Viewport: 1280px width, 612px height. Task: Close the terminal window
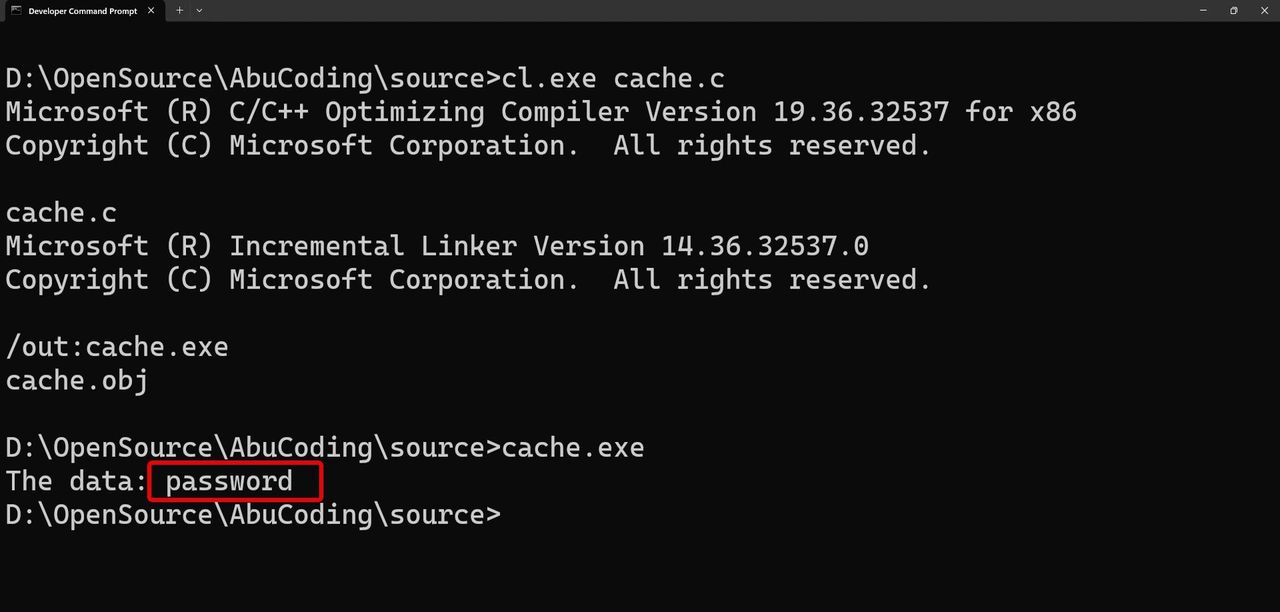(1263, 10)
